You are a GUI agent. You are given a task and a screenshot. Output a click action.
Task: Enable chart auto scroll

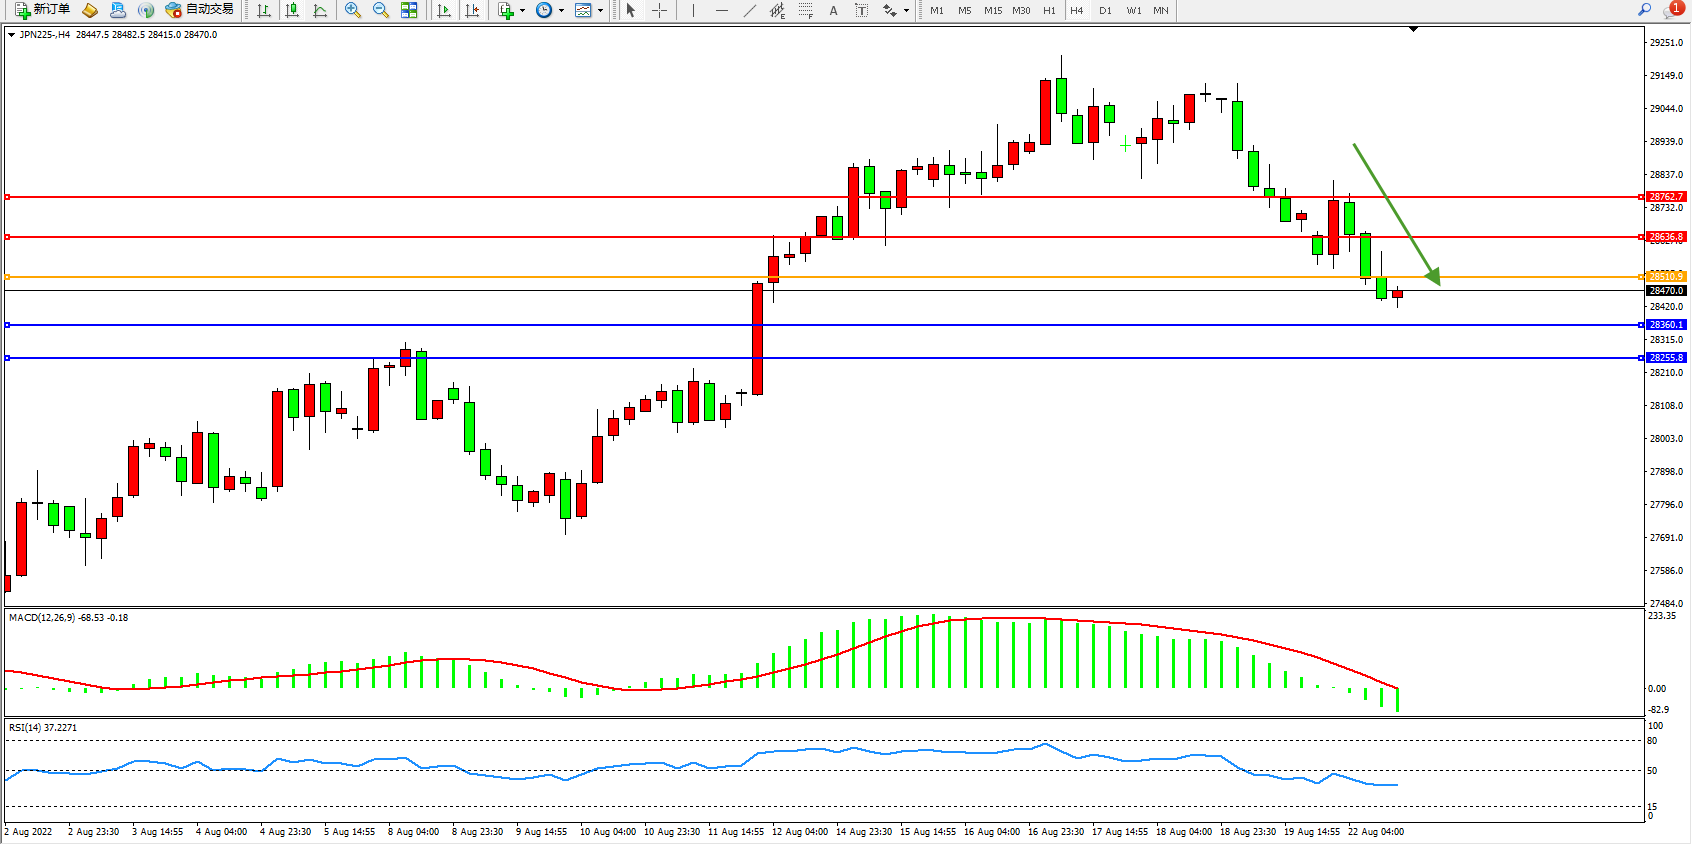point(444,10)
